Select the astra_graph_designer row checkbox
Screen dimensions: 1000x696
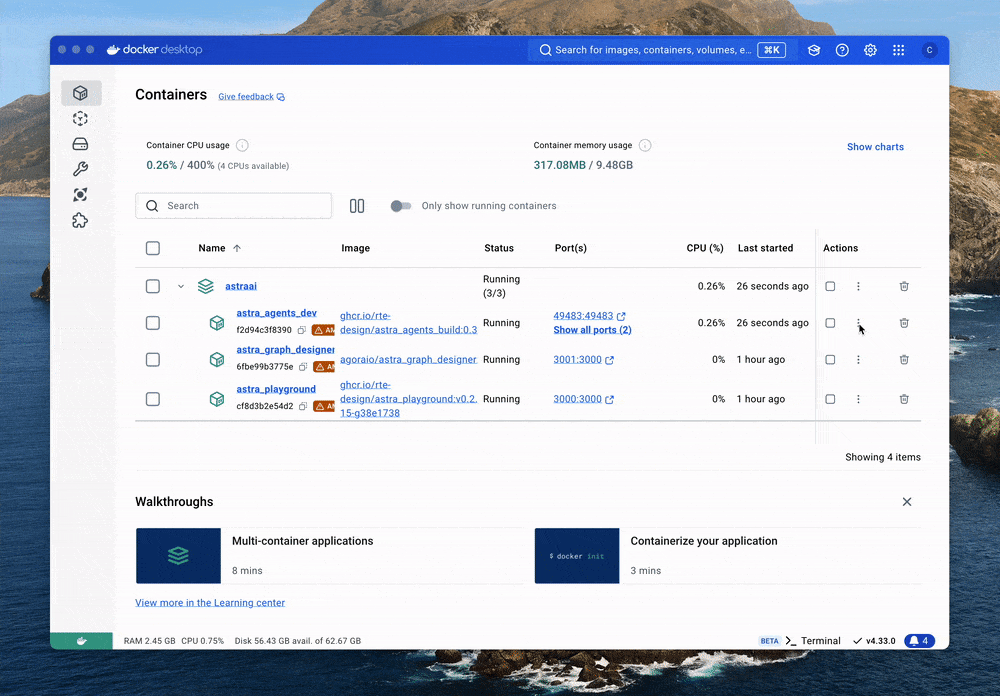(152, 360)
